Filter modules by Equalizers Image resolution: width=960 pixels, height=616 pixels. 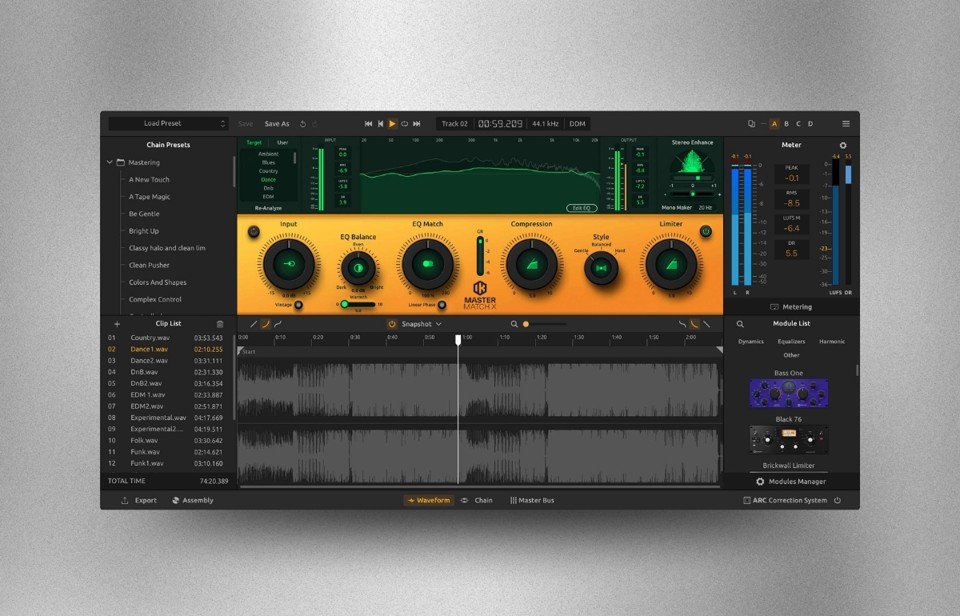click(x=791, y=342)
